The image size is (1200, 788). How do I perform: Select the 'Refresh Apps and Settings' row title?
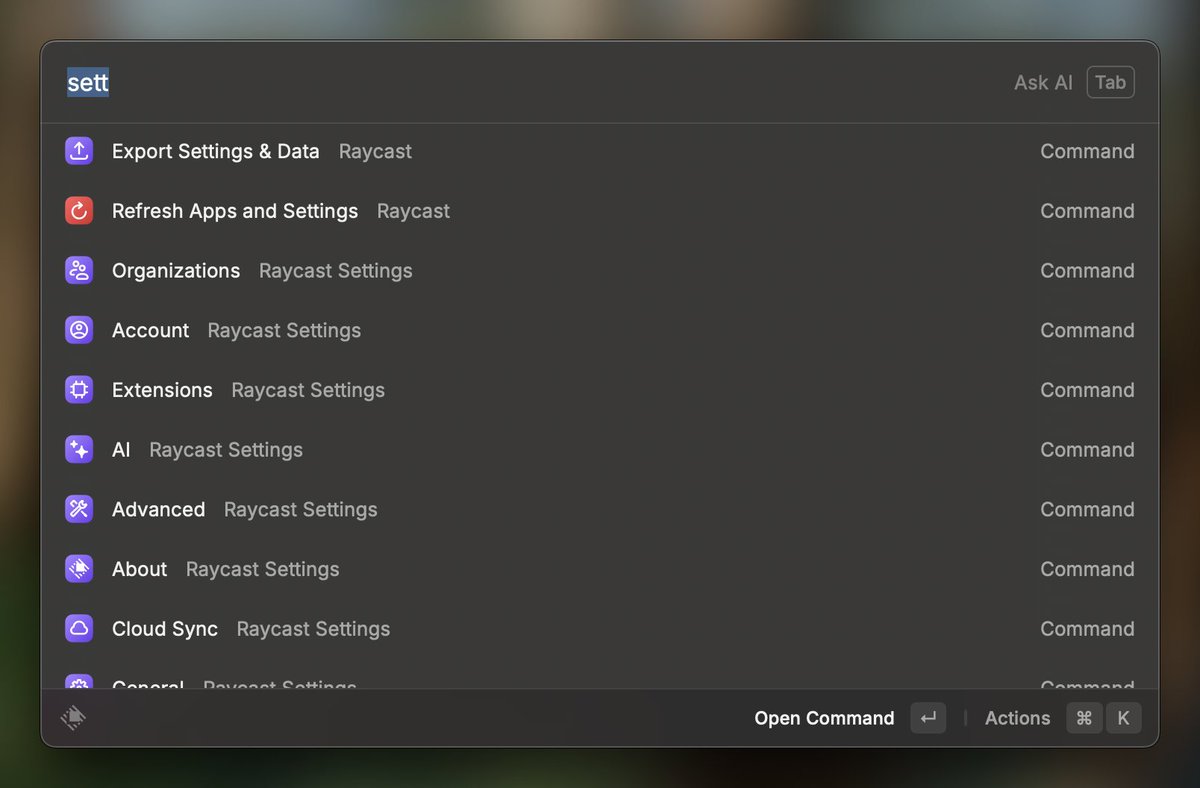(x=235, y=211)
